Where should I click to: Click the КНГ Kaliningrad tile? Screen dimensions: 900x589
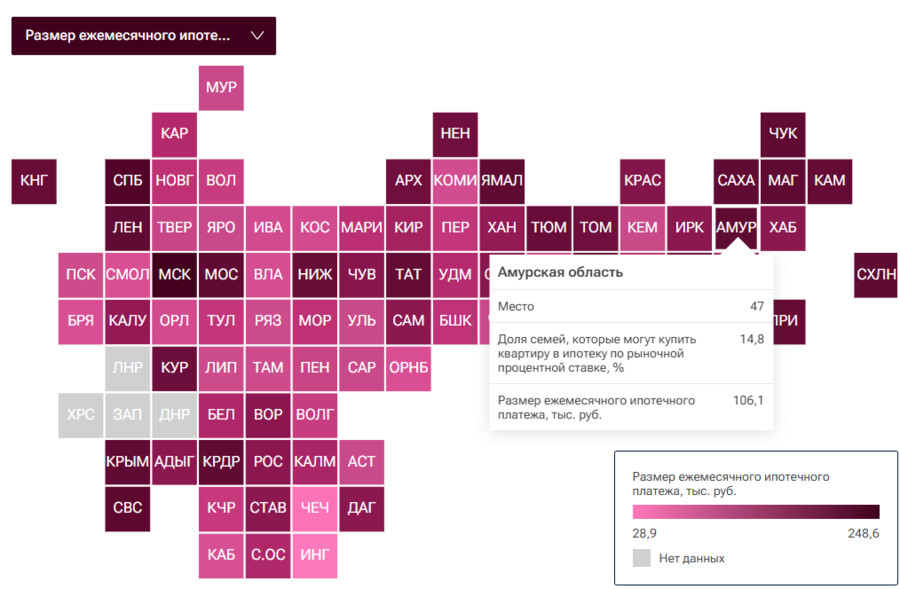click(33, 181)
